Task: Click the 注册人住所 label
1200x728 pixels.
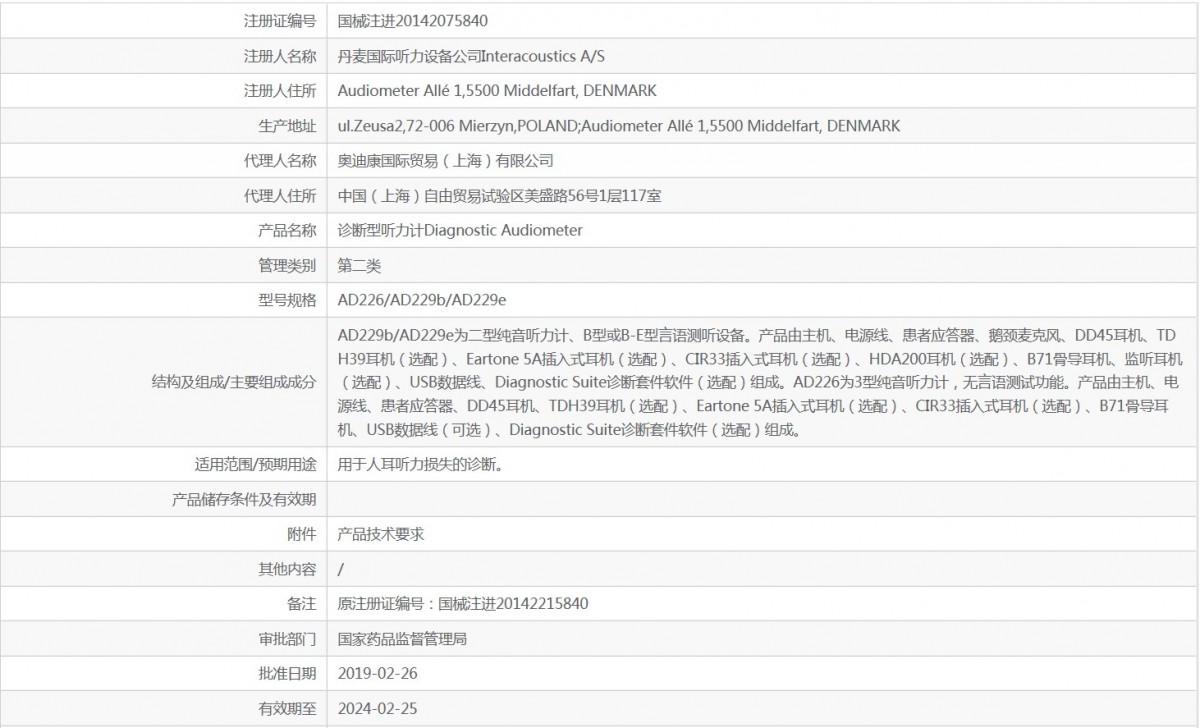Action: tap(280, 90)
